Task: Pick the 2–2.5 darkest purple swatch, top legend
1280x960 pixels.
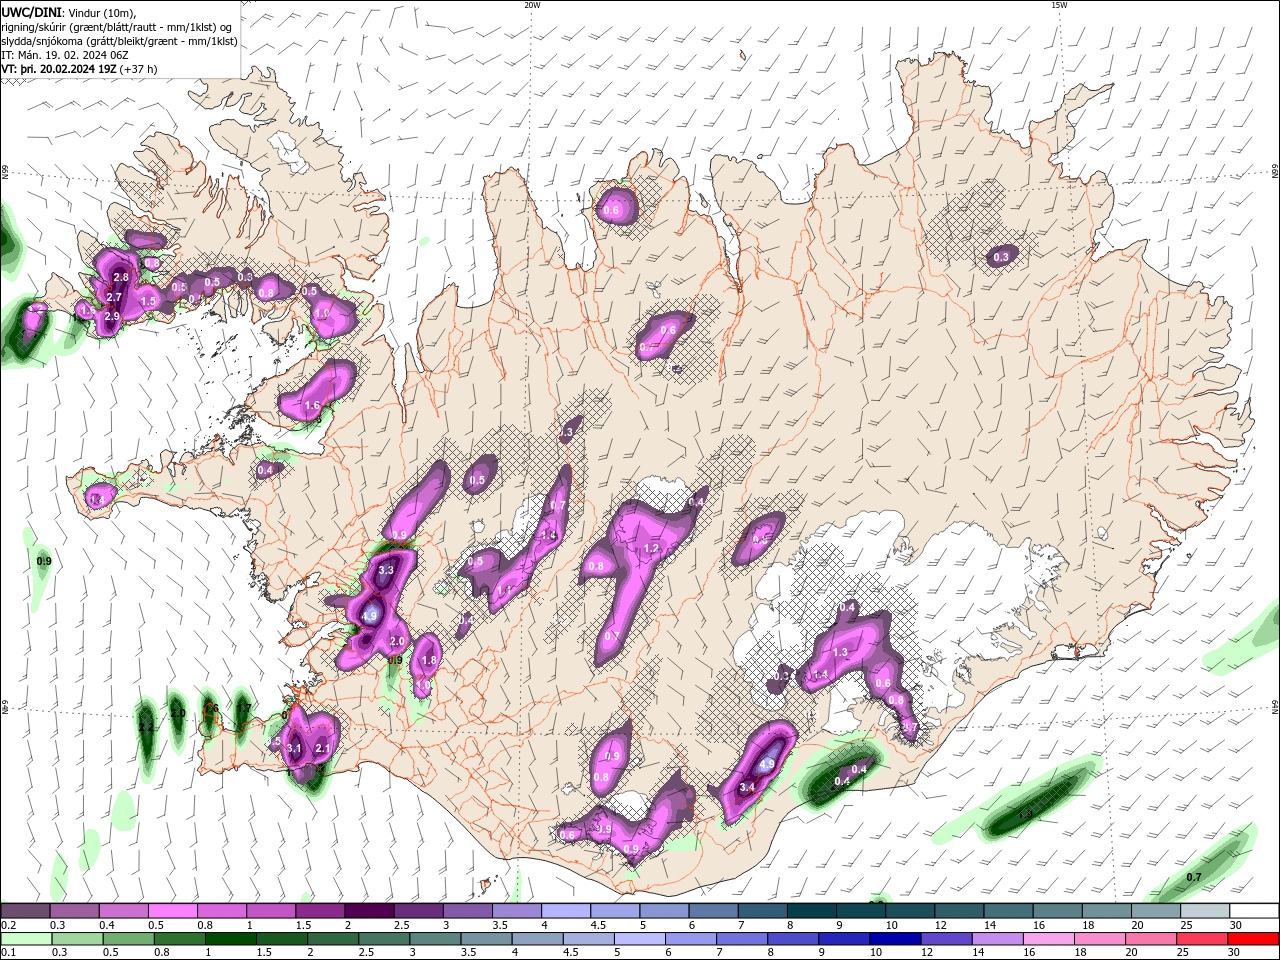Action: pos(369,911)
